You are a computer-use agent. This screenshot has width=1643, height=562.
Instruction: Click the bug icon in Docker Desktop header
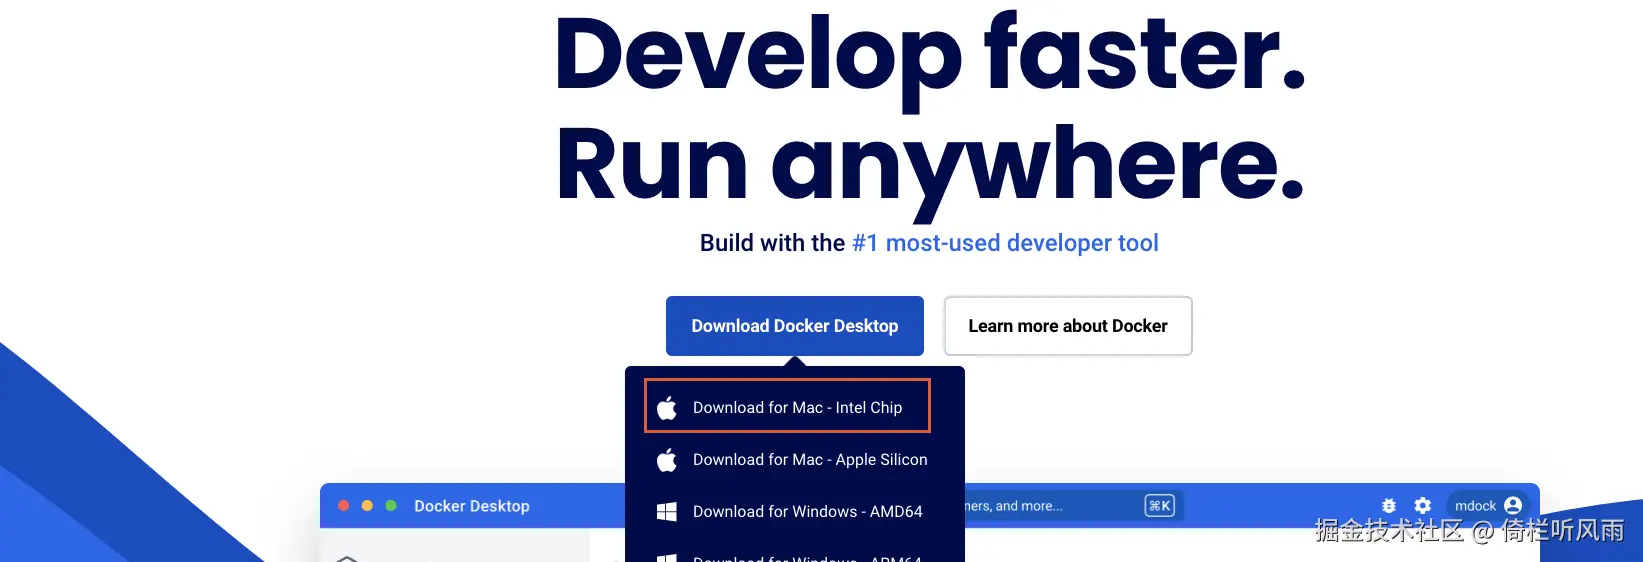(1389, 506)
